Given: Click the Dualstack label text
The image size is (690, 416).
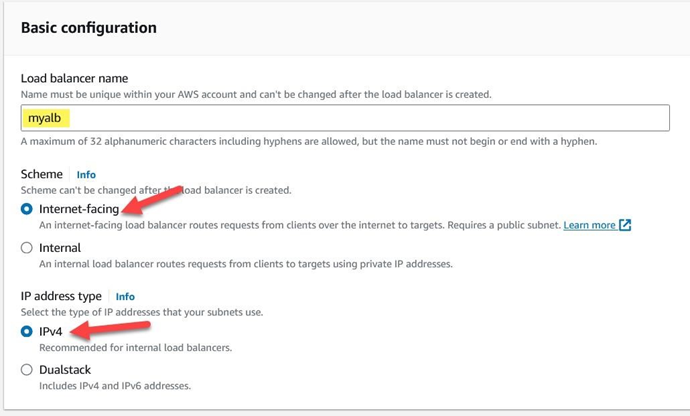Looking at the screenshot, I should (65, 370).
